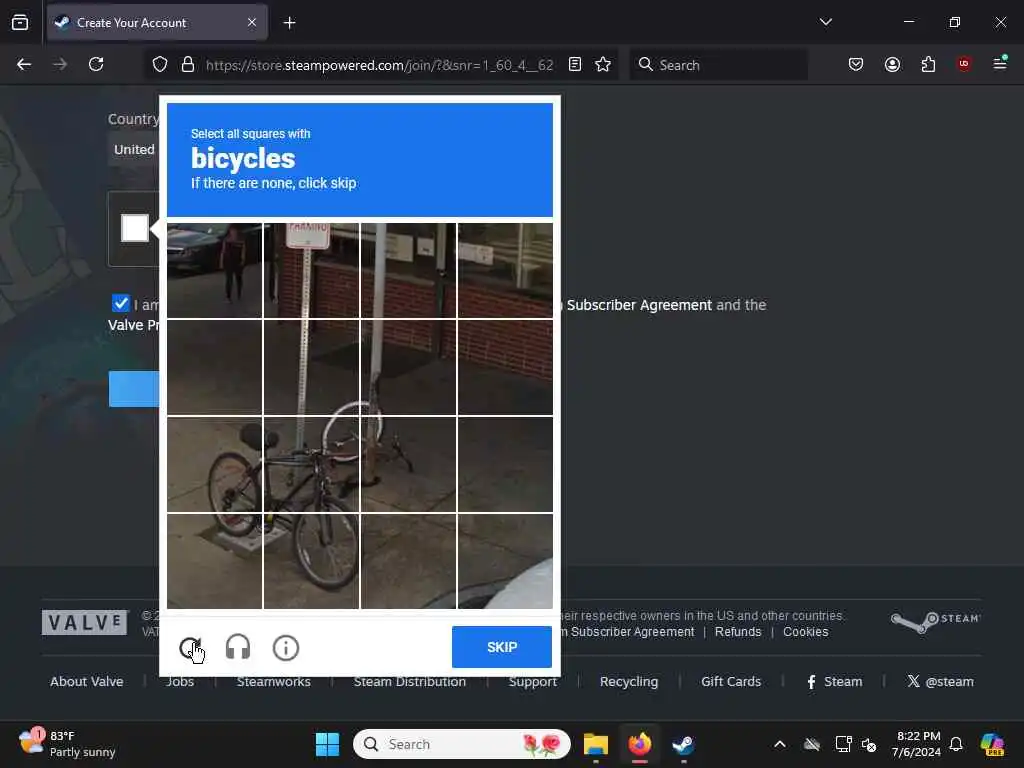The width and height of the screenshot is (1024, 768).
Task: View site security lock icon
Action: 188,64
